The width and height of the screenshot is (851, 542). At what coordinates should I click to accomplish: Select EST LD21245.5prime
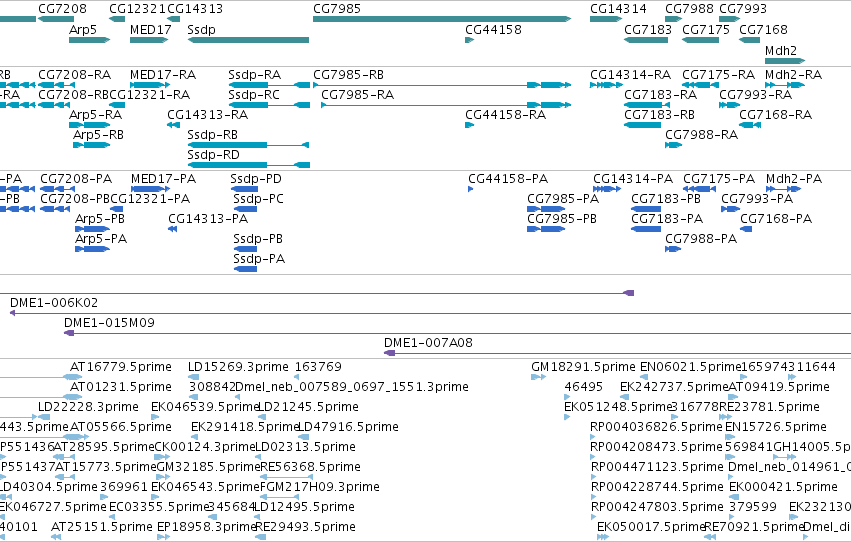tap(262, 417)
